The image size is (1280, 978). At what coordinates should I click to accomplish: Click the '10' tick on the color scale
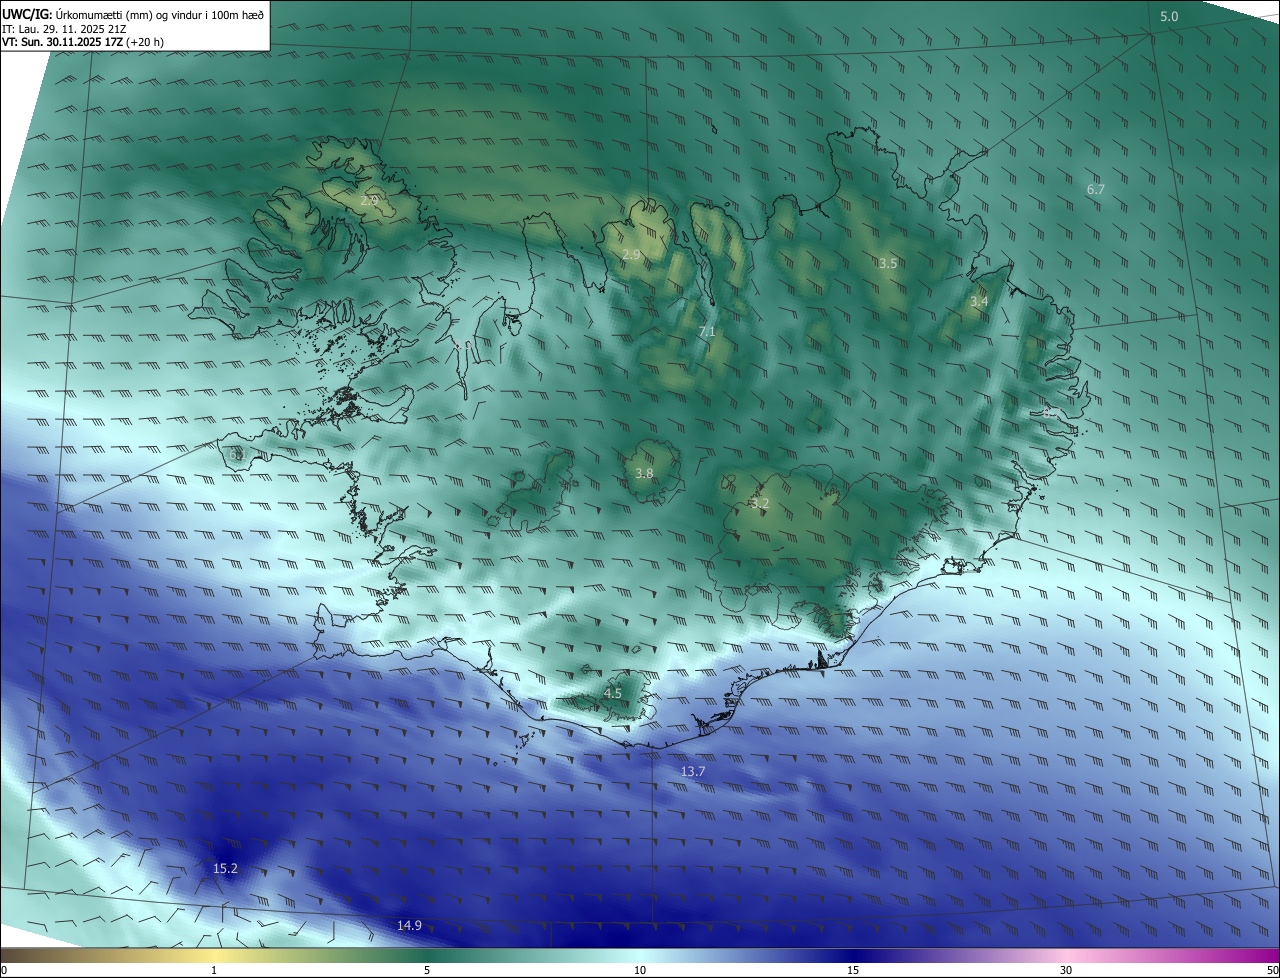[640, 970]
